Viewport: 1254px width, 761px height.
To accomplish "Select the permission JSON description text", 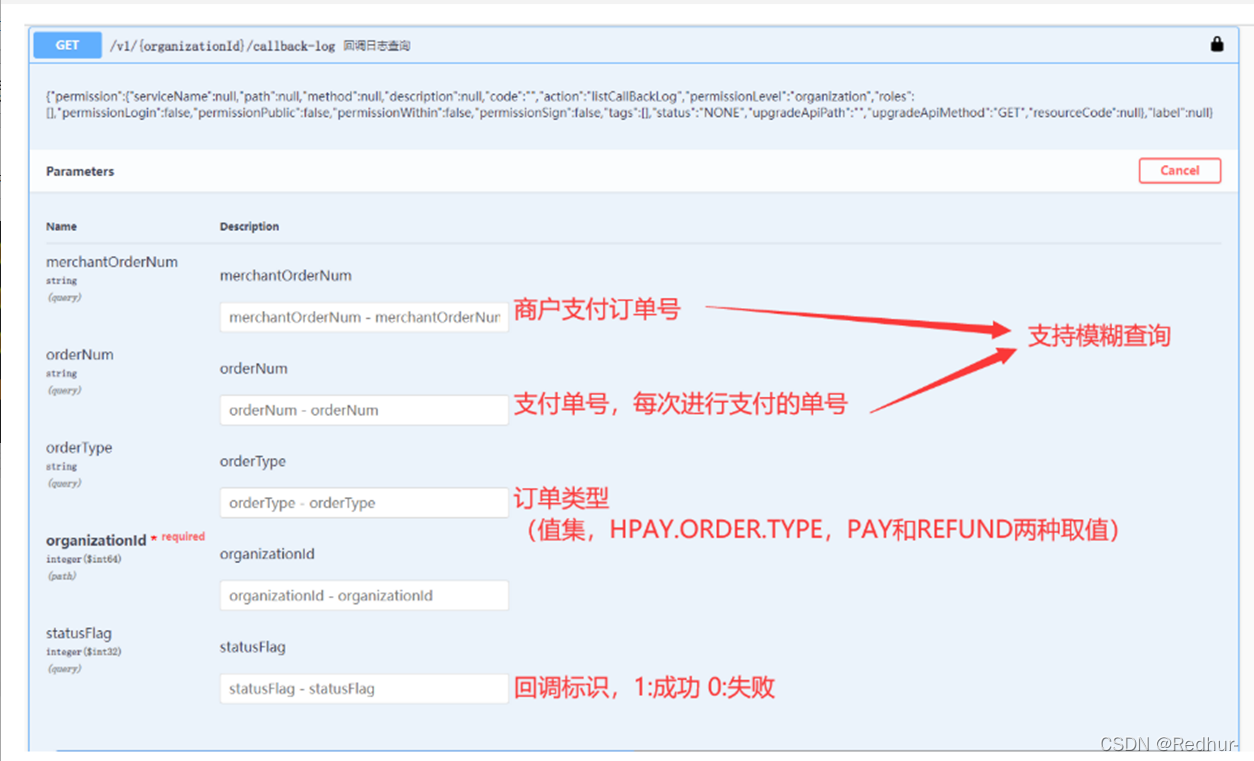I will pos(630,105).
